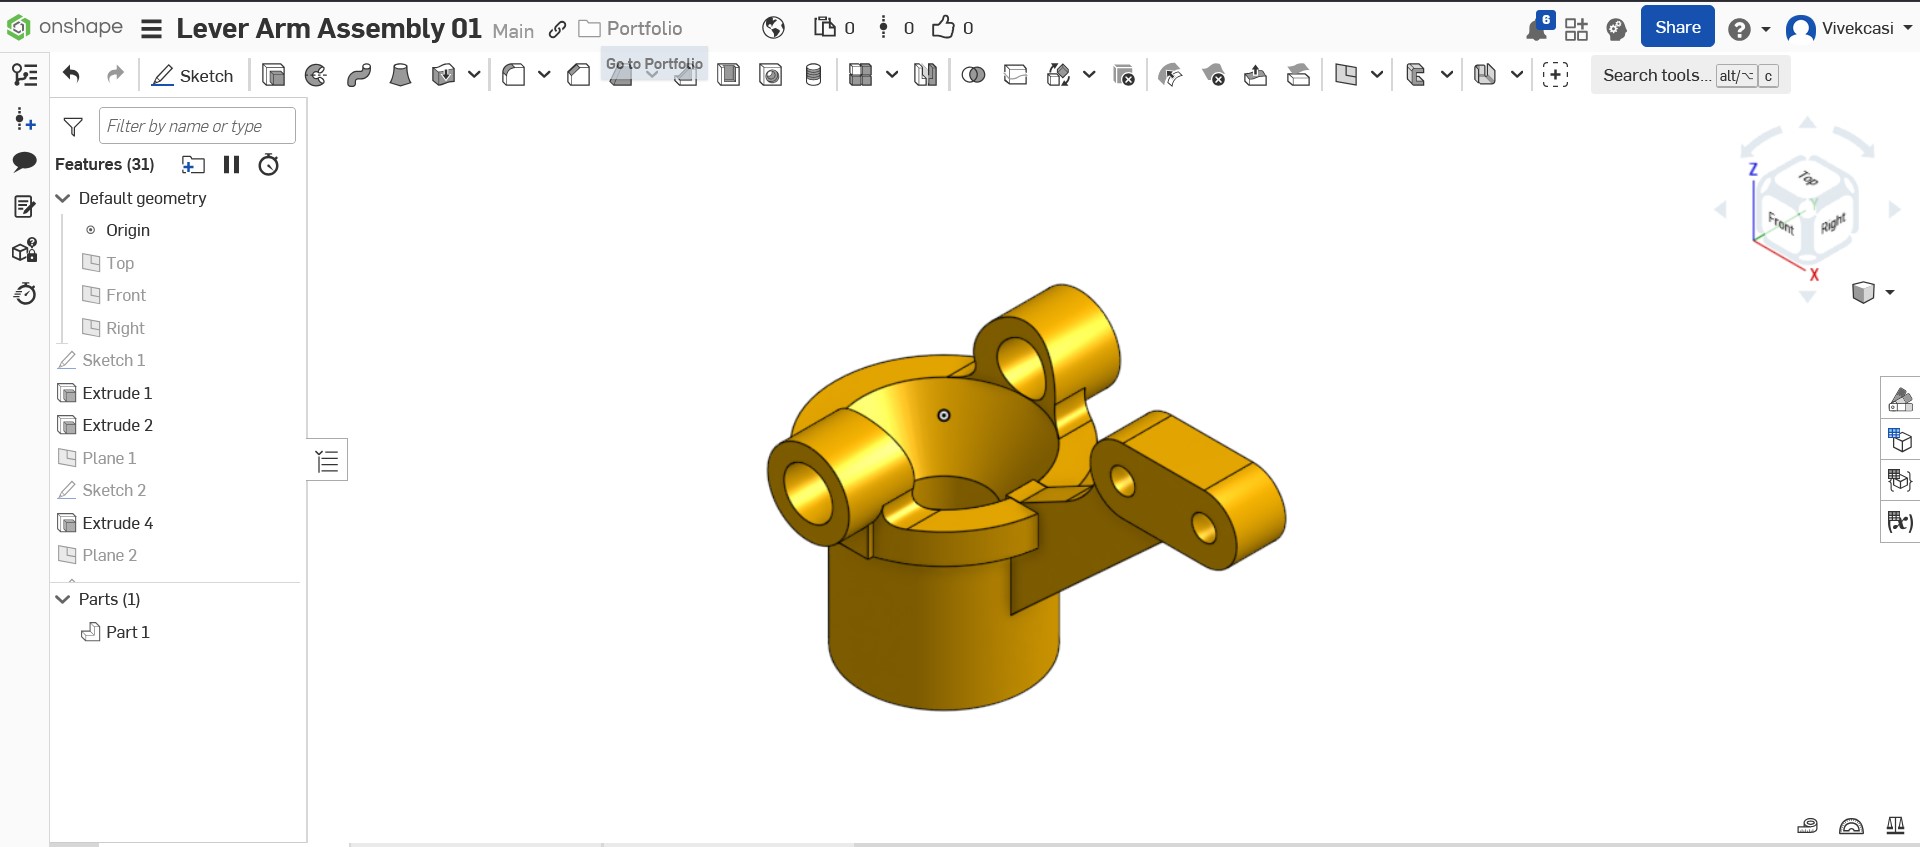Open the Mass properties scale icon
The width and height of the screenshot is (1920, 847).
[x=1895, y=825]
